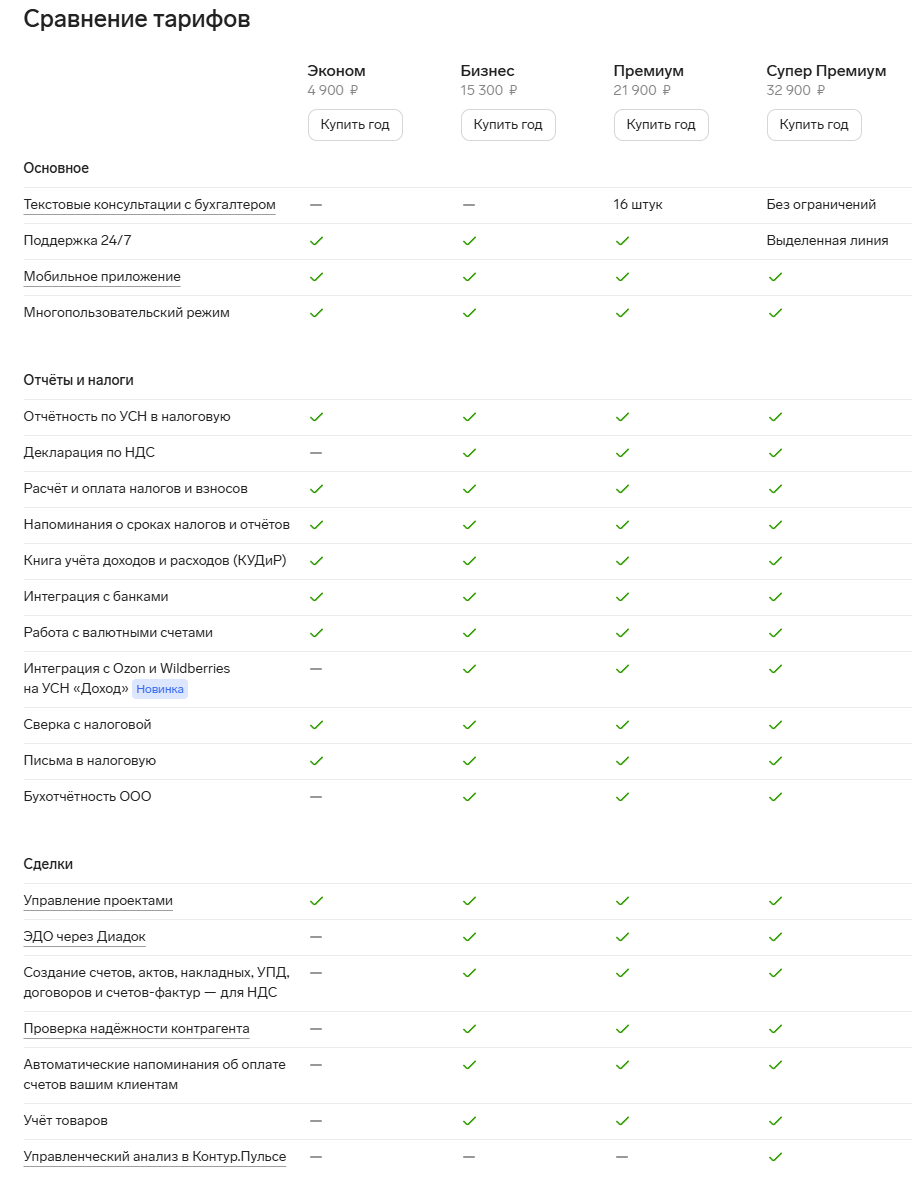Click Купить год button under Бизнес plan

pyautogui.click(x=508, y=125)
